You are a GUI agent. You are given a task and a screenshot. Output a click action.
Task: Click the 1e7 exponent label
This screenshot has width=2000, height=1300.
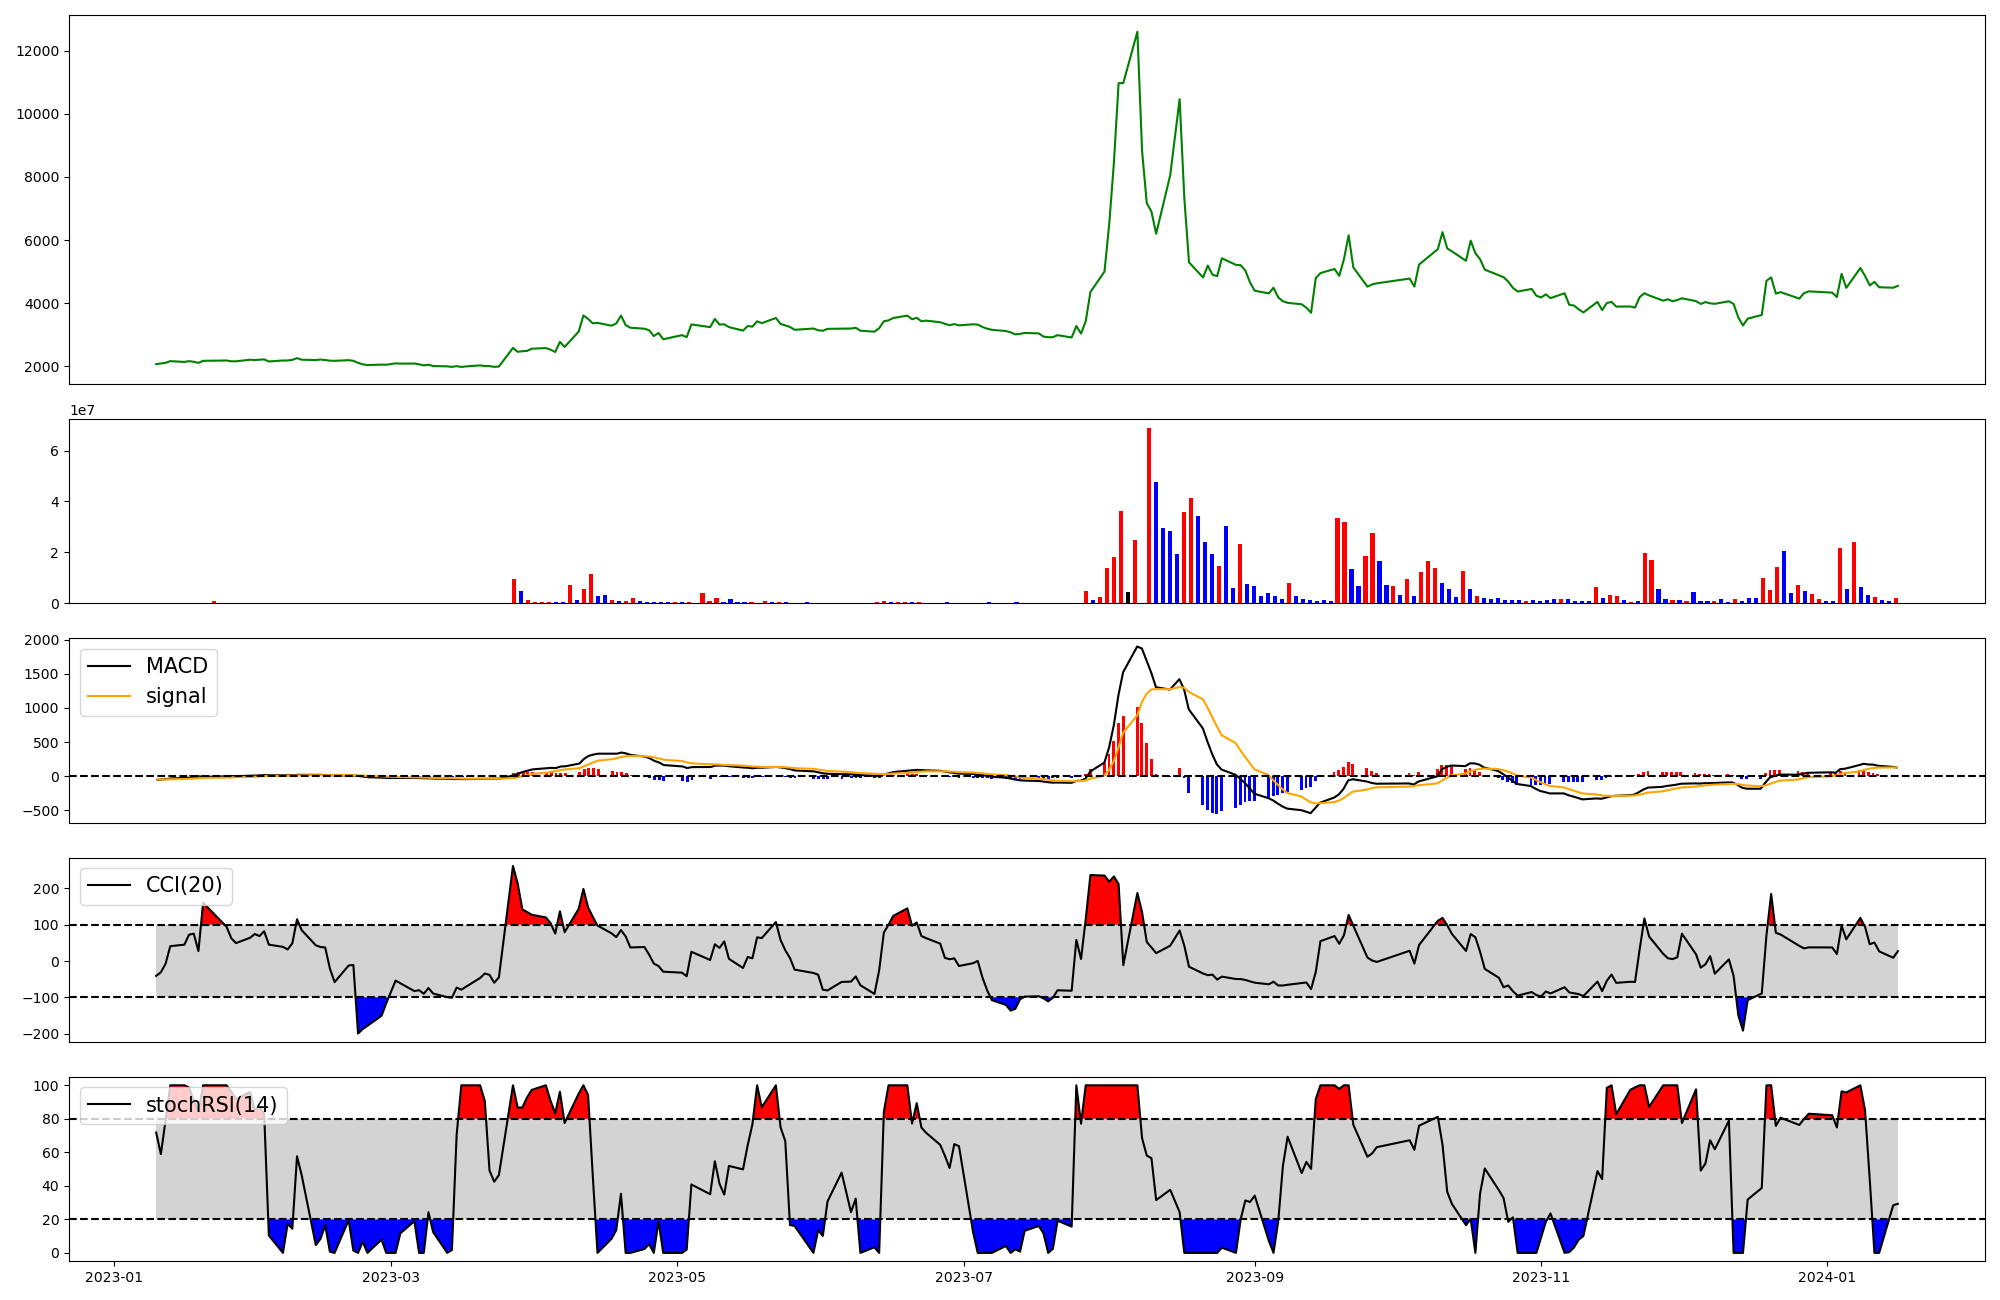(83, 410)
